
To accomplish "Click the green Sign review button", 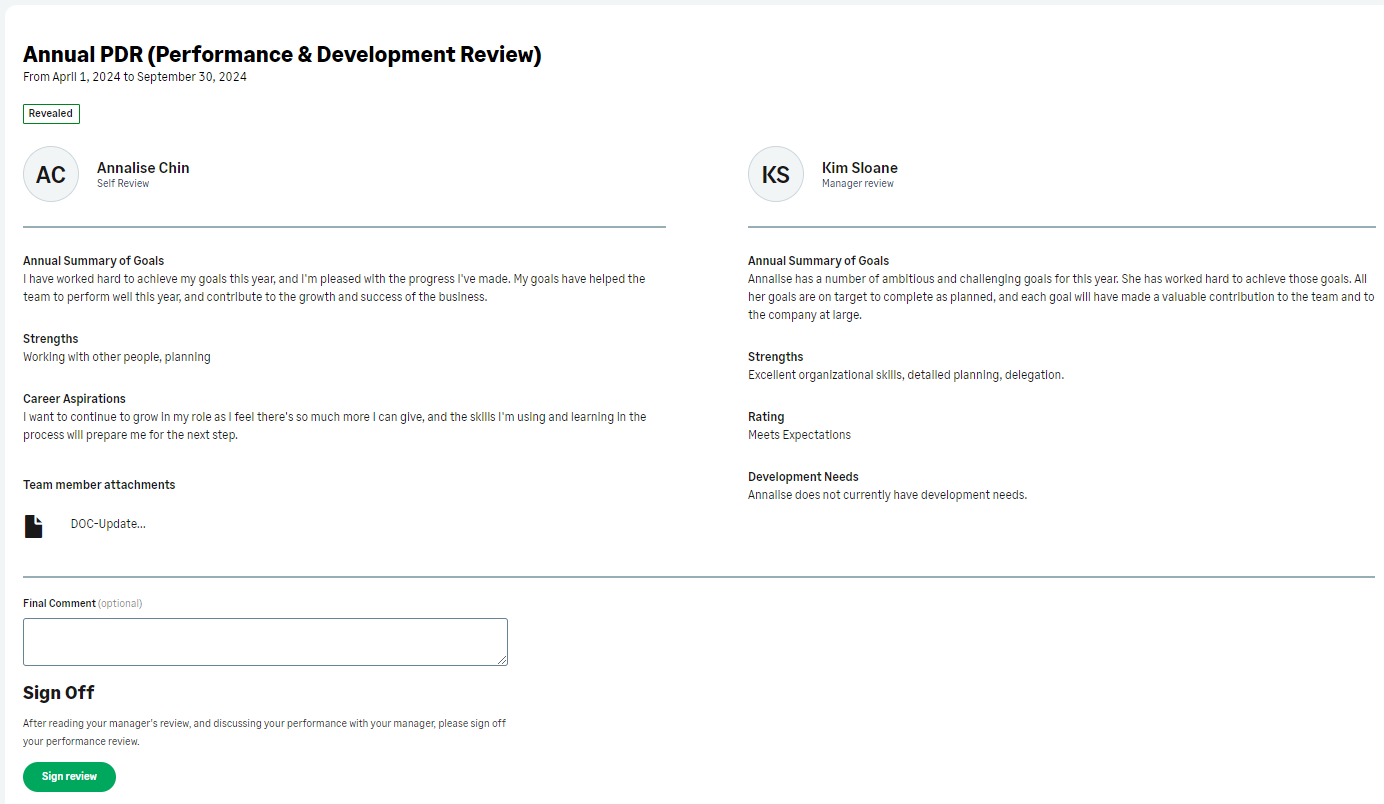I will (x=69, y=777).
